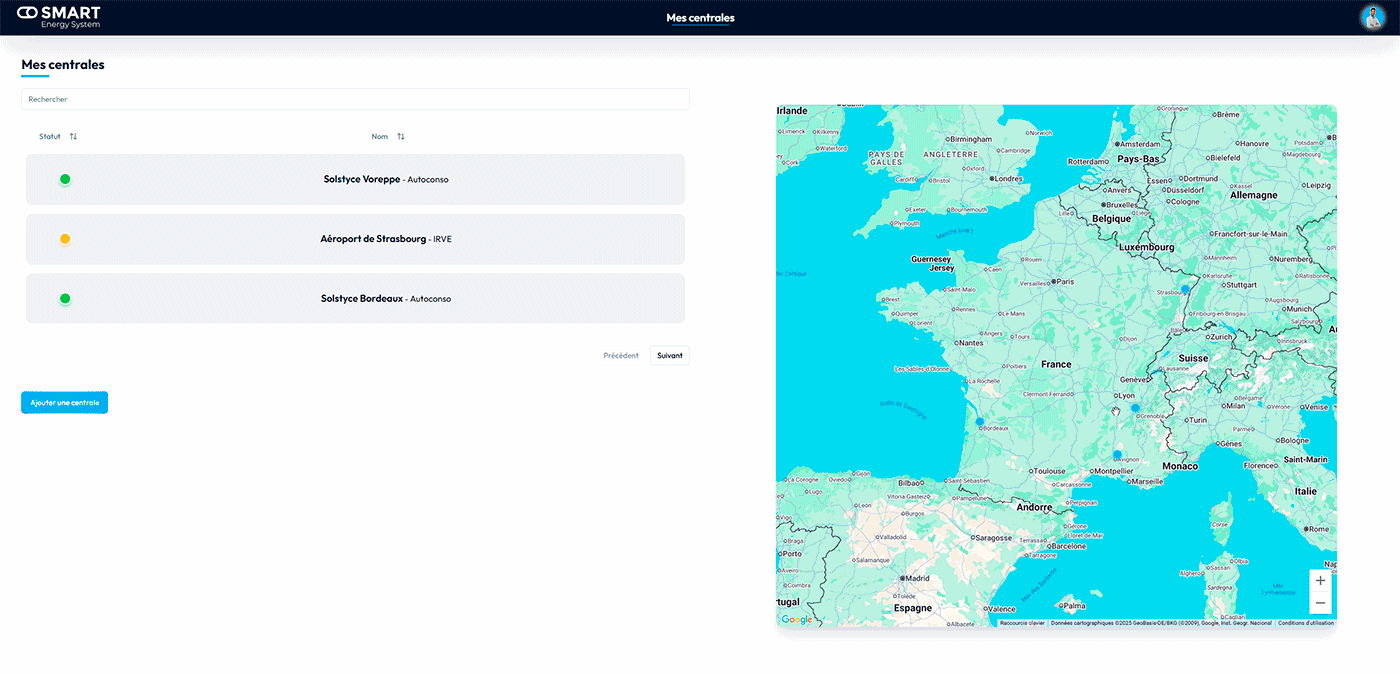Open the Solstyce Bordeaux row

click(355, 298)
